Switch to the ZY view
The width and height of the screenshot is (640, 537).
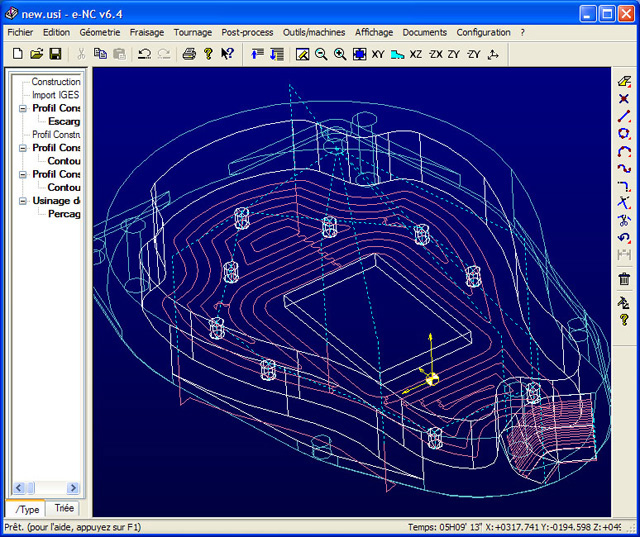(454, 54)
